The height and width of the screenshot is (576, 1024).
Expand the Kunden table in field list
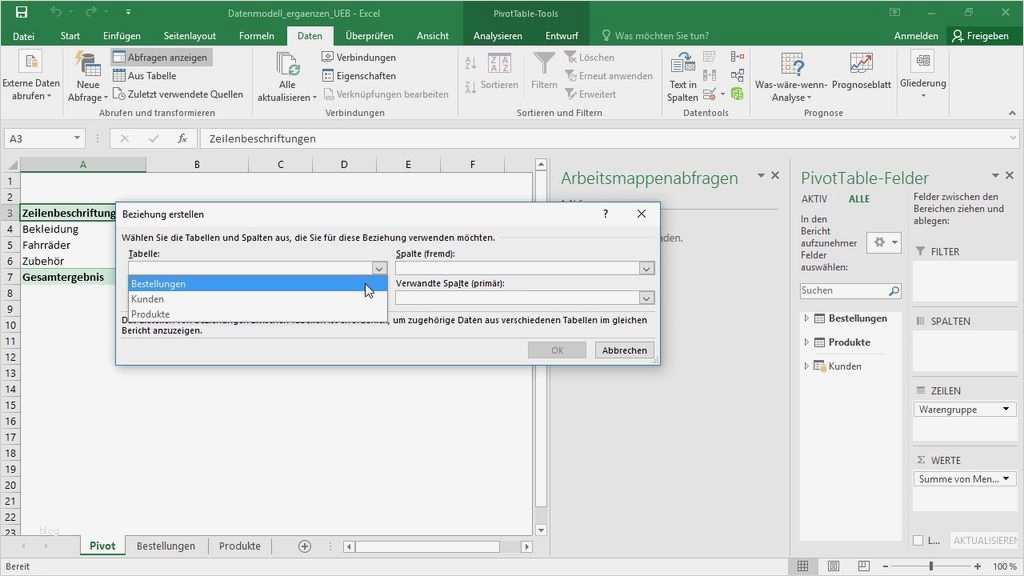[807, 366]
